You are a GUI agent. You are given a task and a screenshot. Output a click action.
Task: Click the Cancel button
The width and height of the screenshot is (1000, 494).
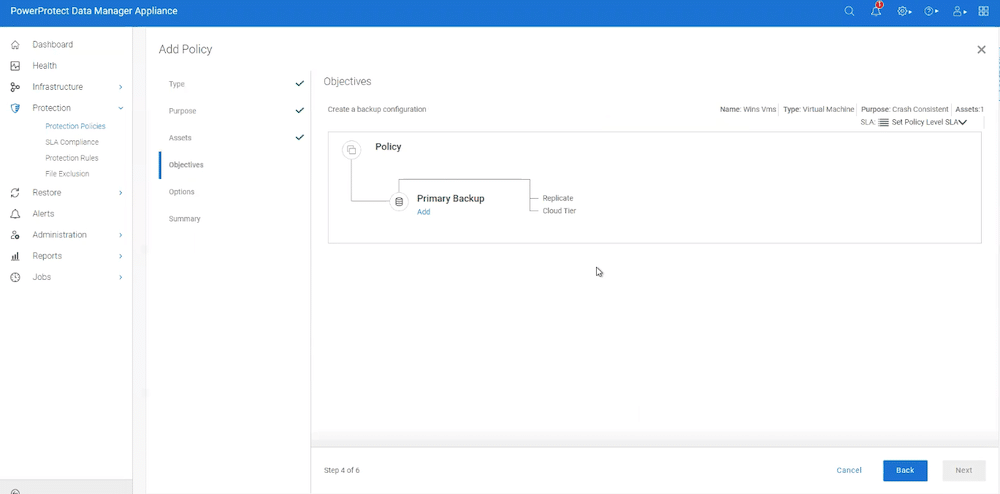tap(849, 470)
